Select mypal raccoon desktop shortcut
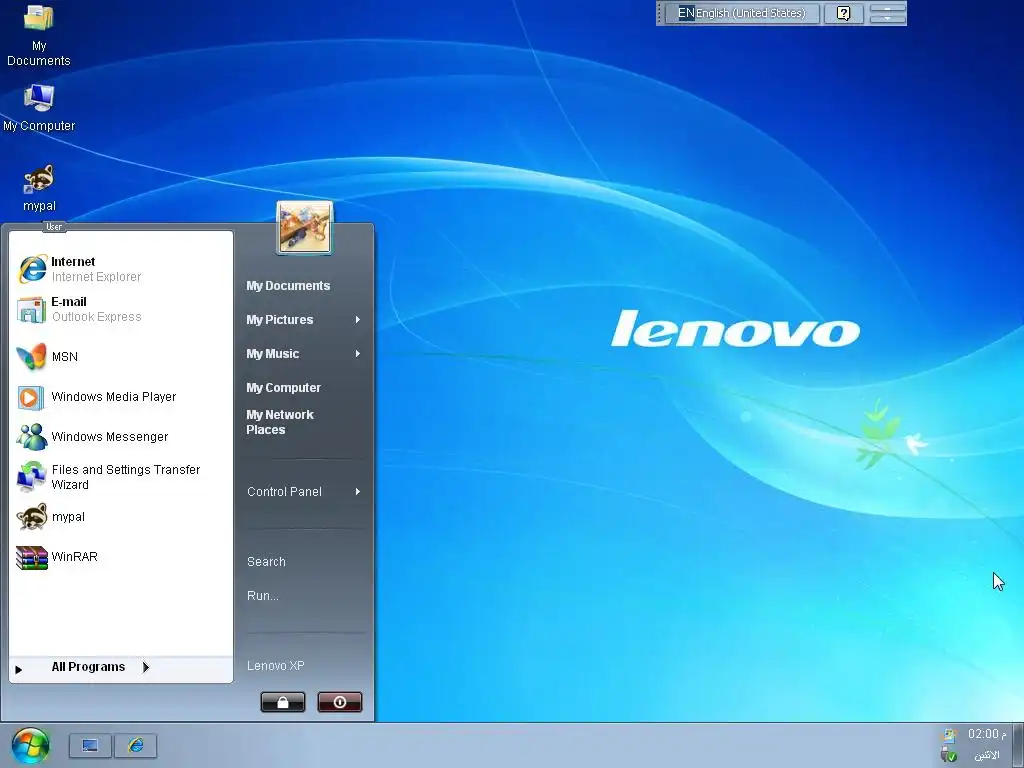 39,188
